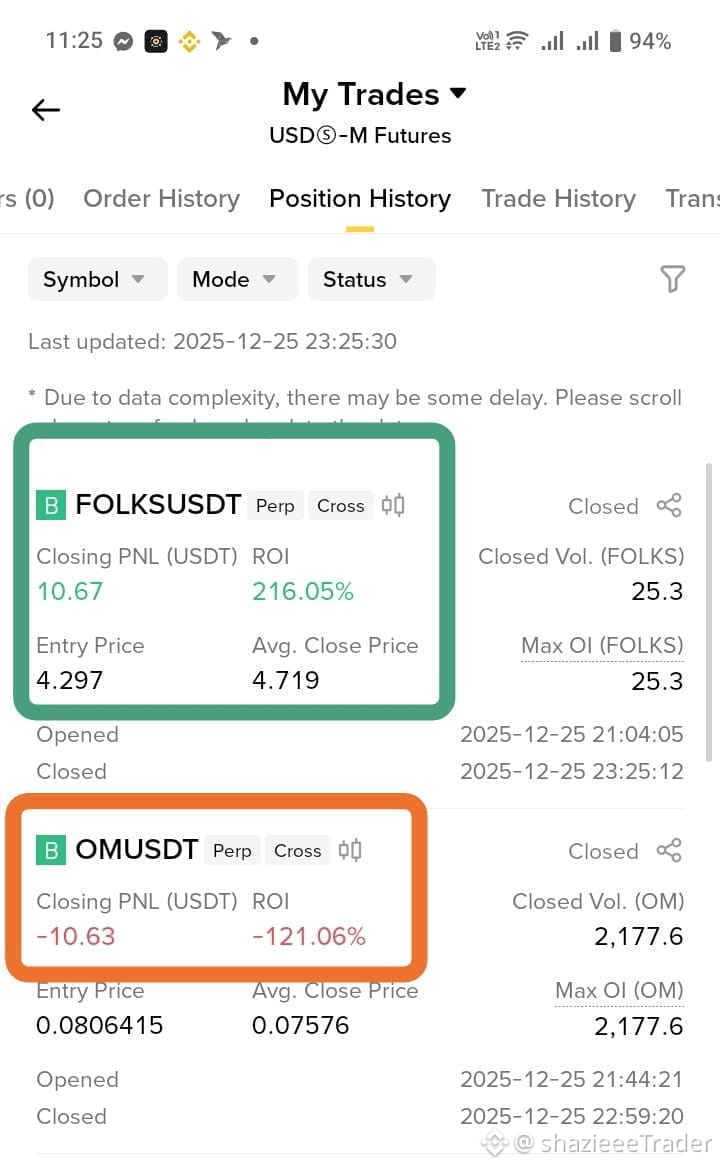The image size is (720, 1168).
Task: Tap the back arrow icon
Action: [x=45, y=110]
